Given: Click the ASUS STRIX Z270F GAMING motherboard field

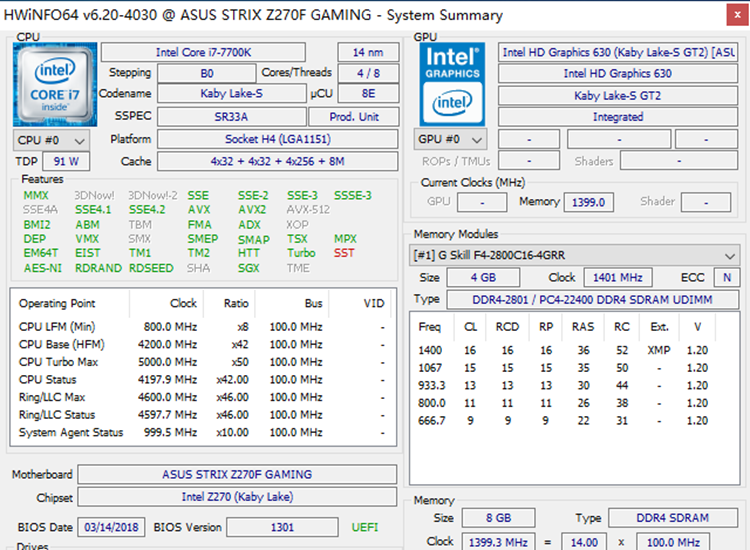Looking at the screenshot, I should [237, 474].
